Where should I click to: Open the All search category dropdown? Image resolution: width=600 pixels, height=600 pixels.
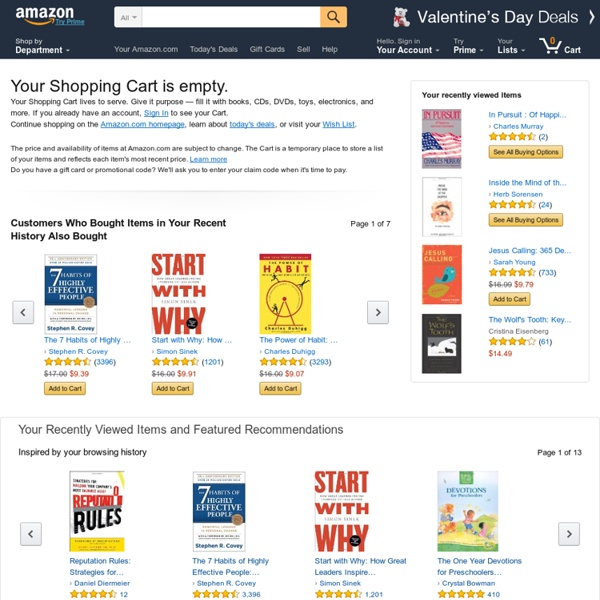[x=129, y=17]
